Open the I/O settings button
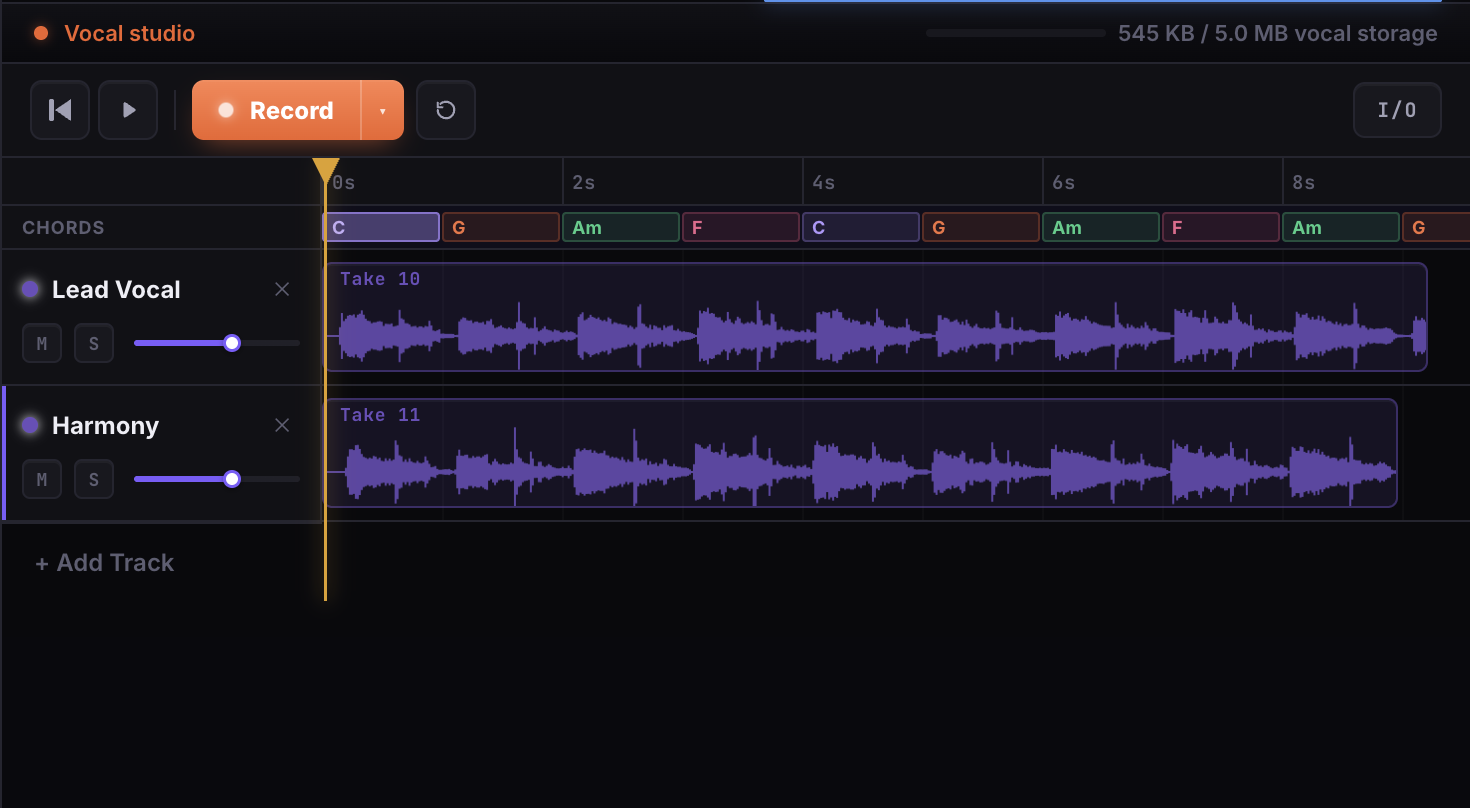1470x808 pixels. [x=1397, y=110]
